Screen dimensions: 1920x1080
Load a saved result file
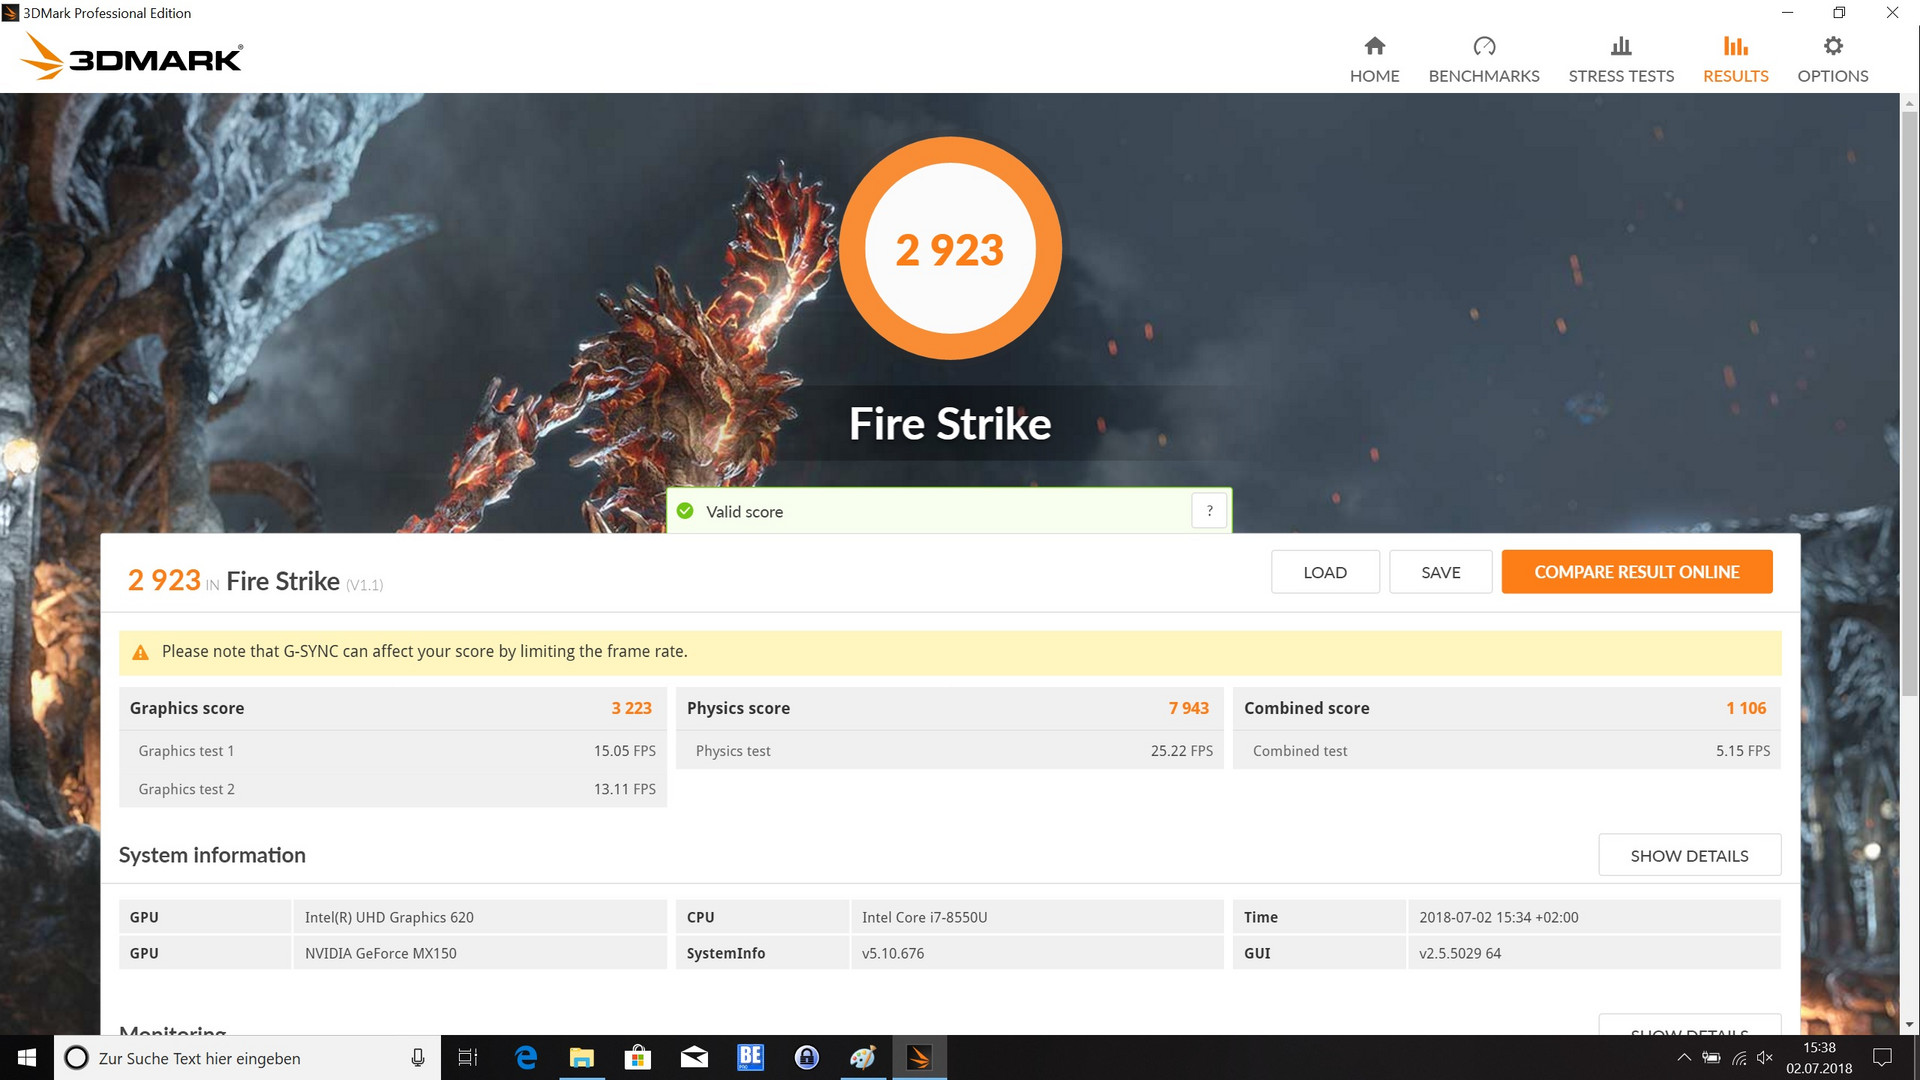[1324, 572]
